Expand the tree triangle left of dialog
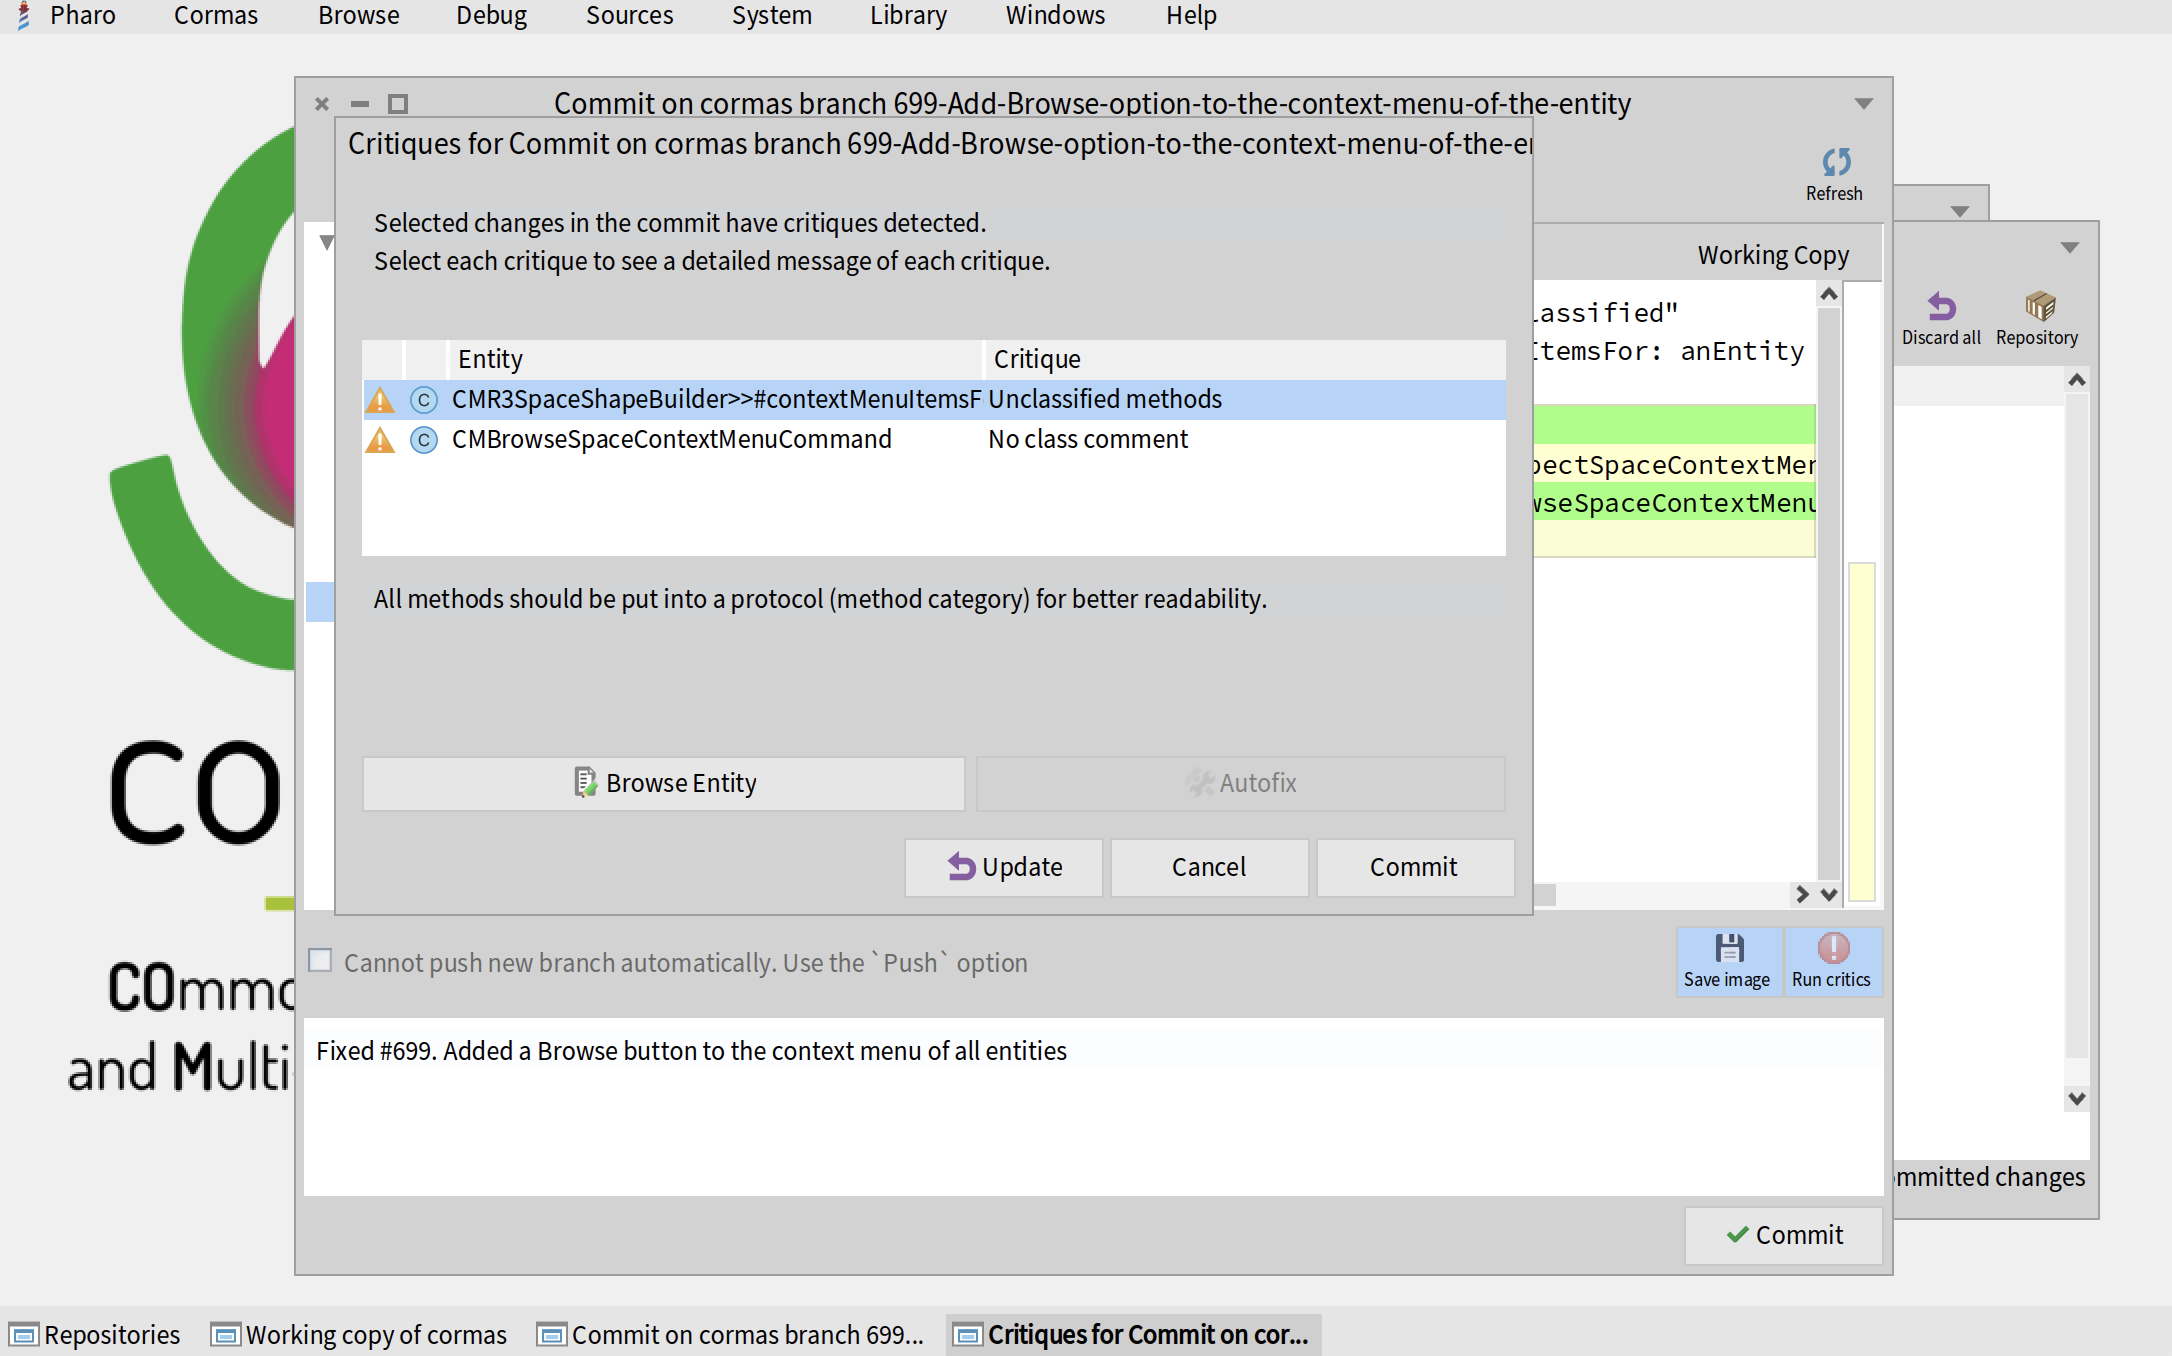2172x1356 pixels. click(x=326, y=243)
